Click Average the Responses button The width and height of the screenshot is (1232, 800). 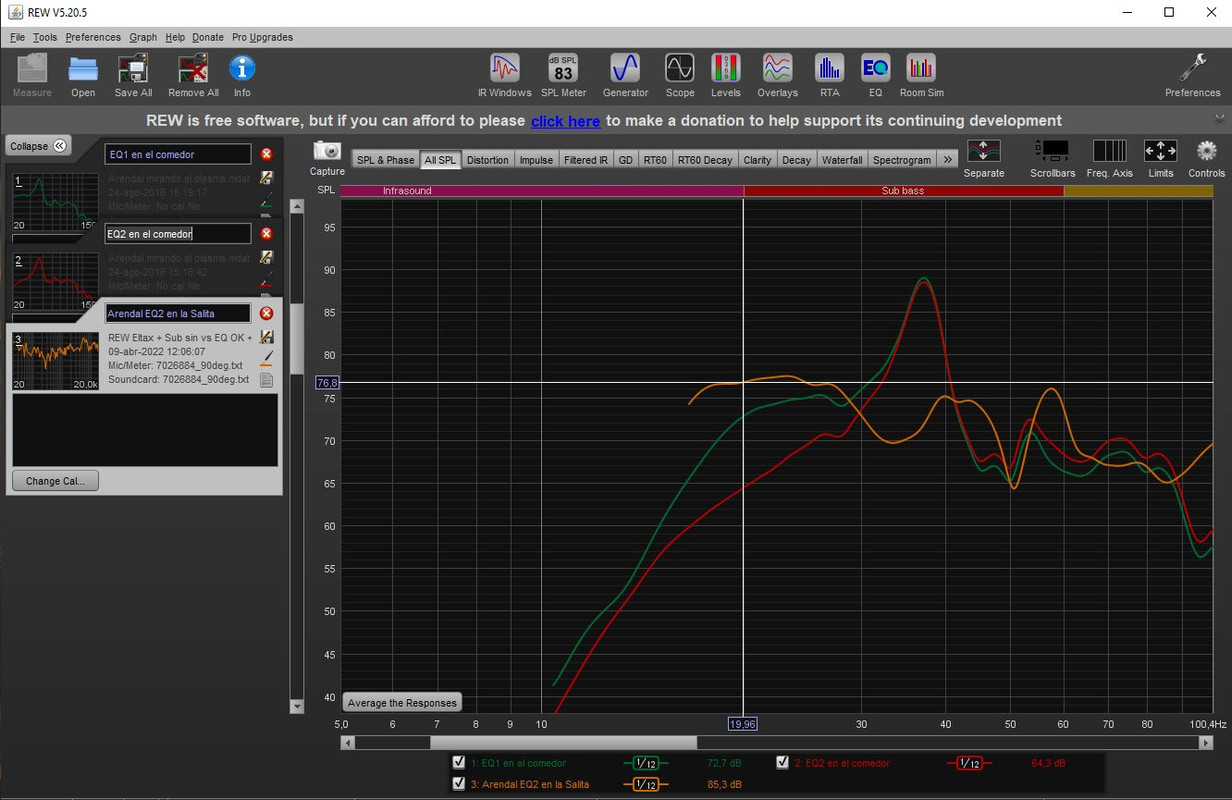click(402, 703)
